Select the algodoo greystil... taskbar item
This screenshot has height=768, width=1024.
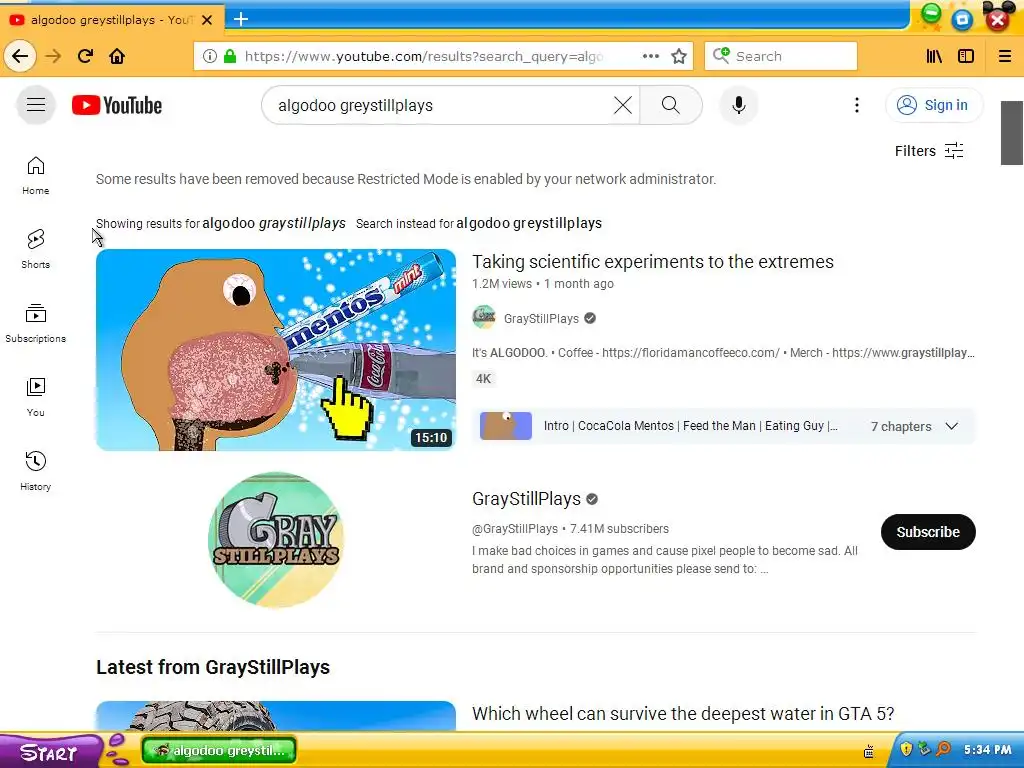[x=219, y=750]
